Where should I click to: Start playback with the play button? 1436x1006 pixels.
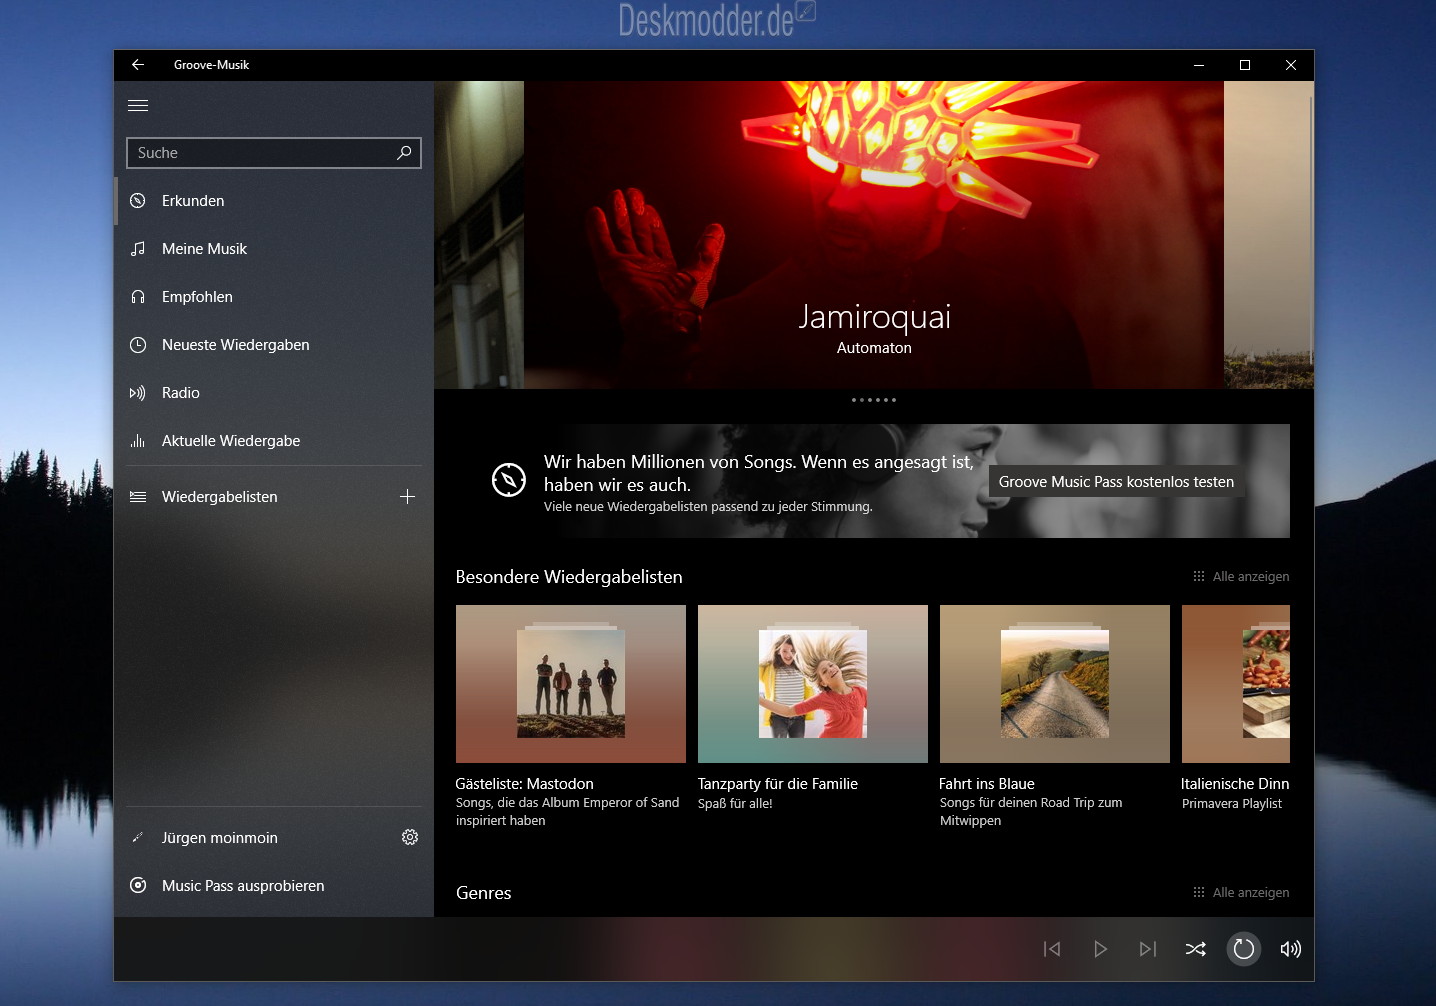1100,949
